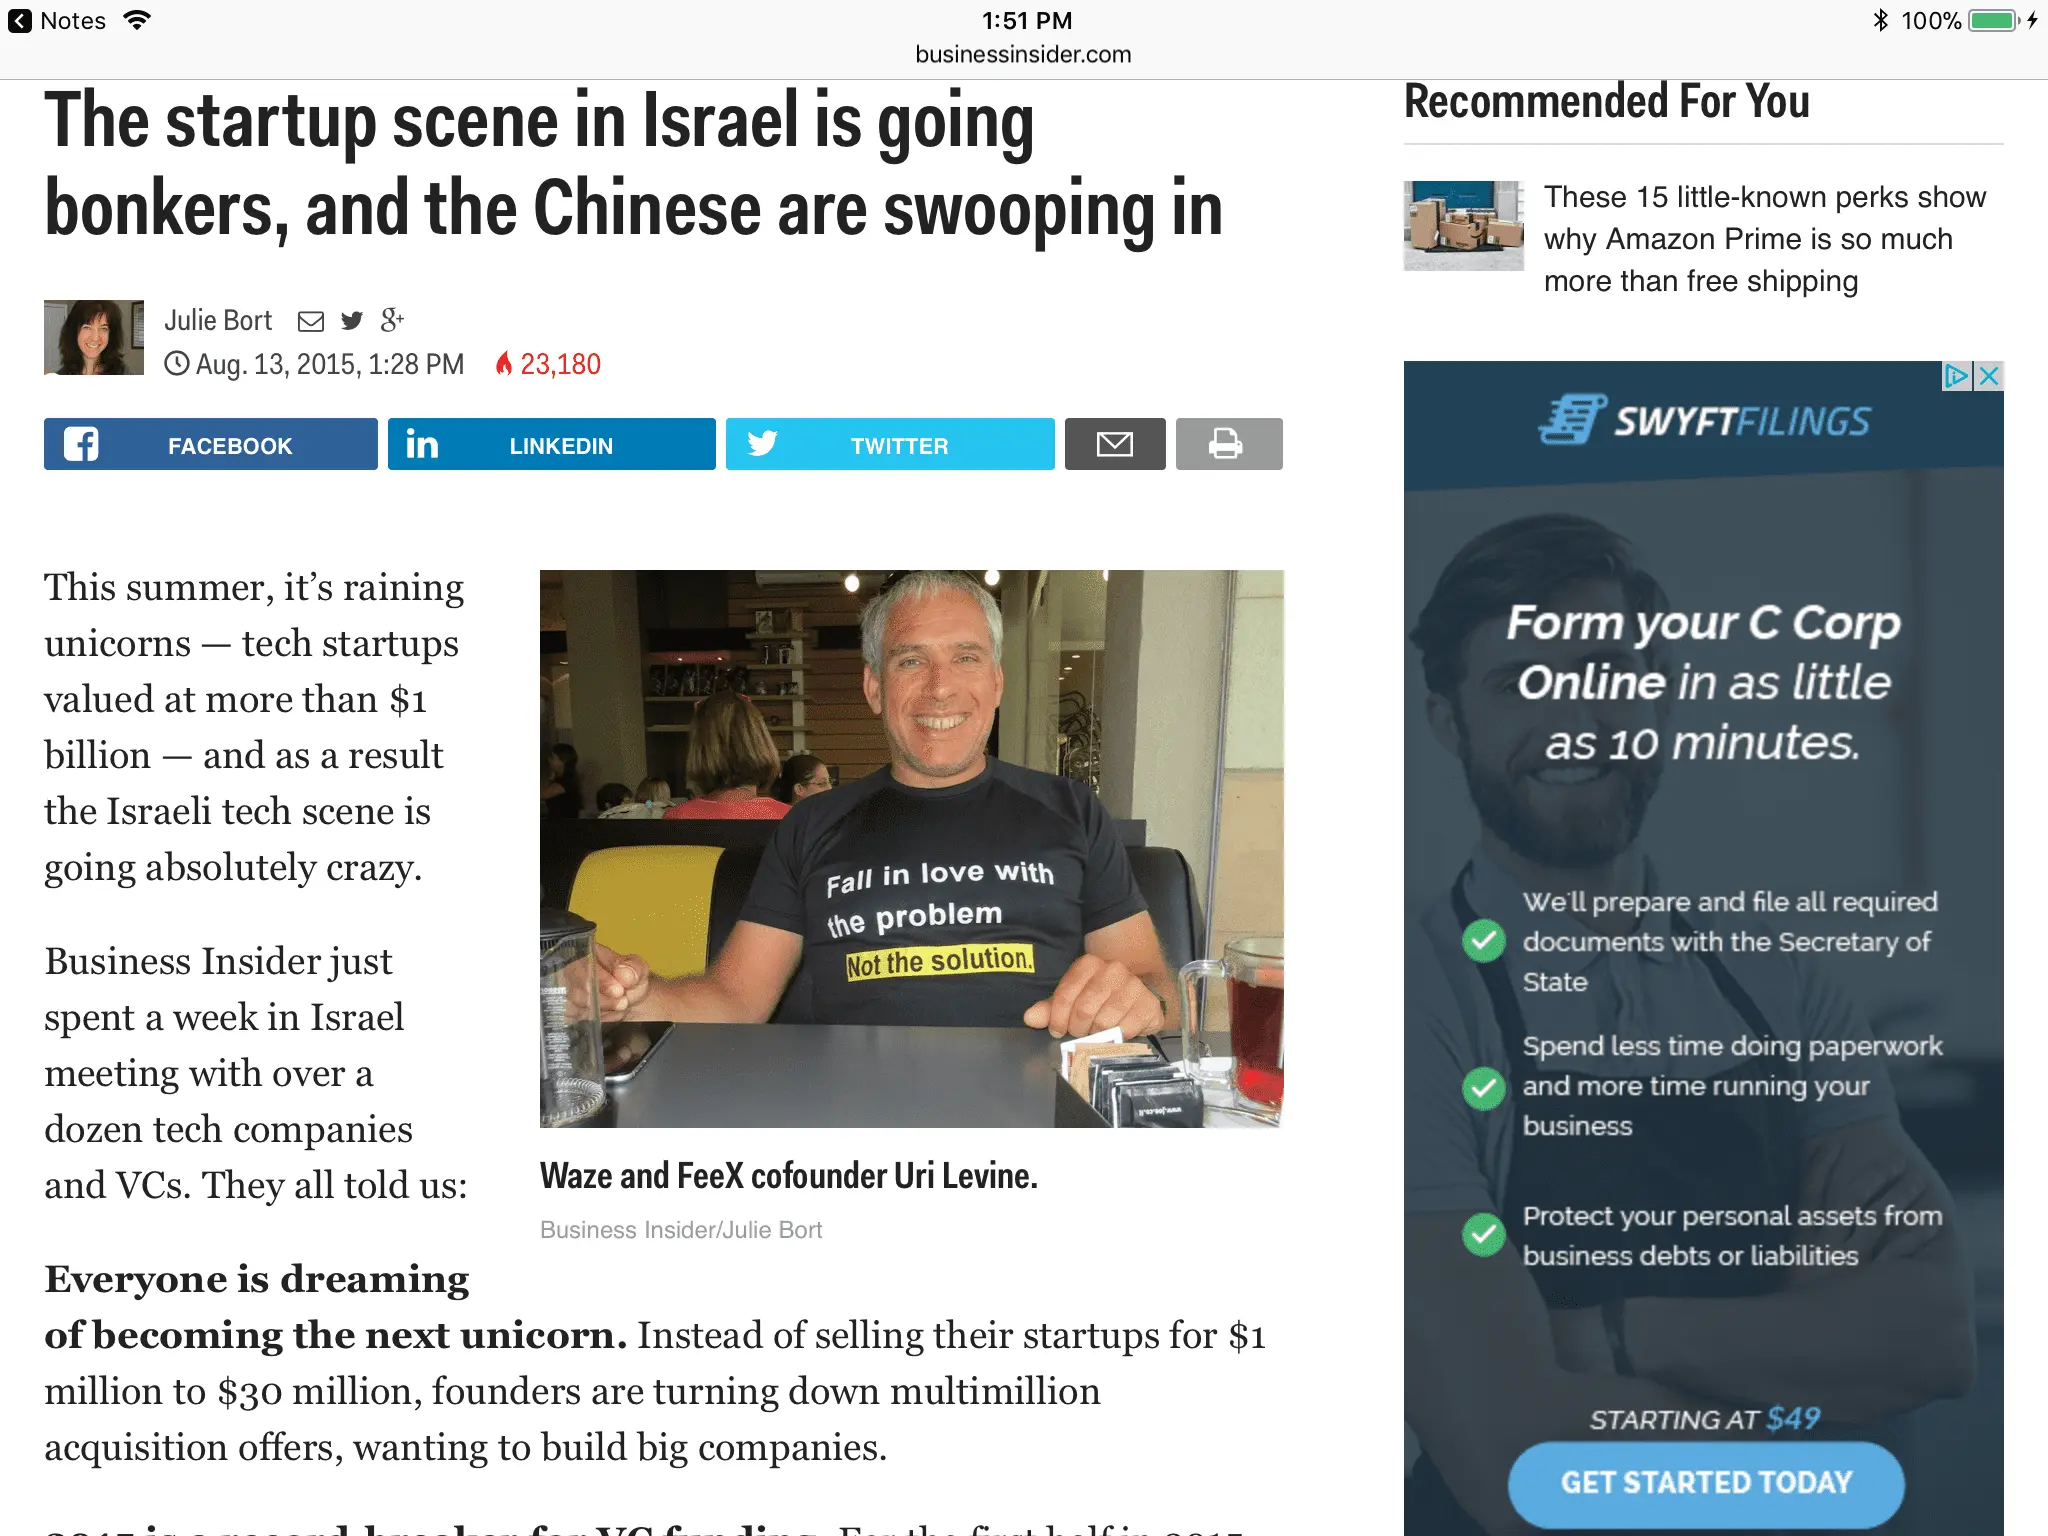Click the AdChoices triangle icon on ad

point(1957,376)
